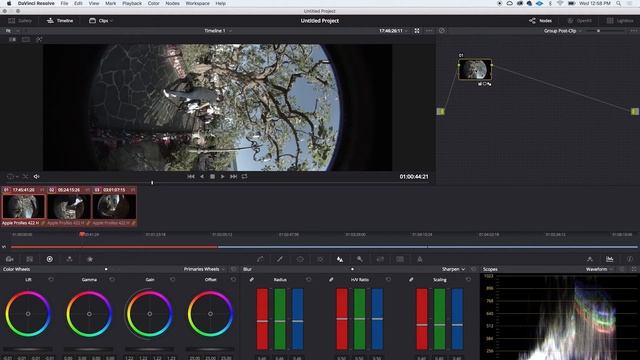
Task: Open the Curves palette
Action: coord(260,259)
